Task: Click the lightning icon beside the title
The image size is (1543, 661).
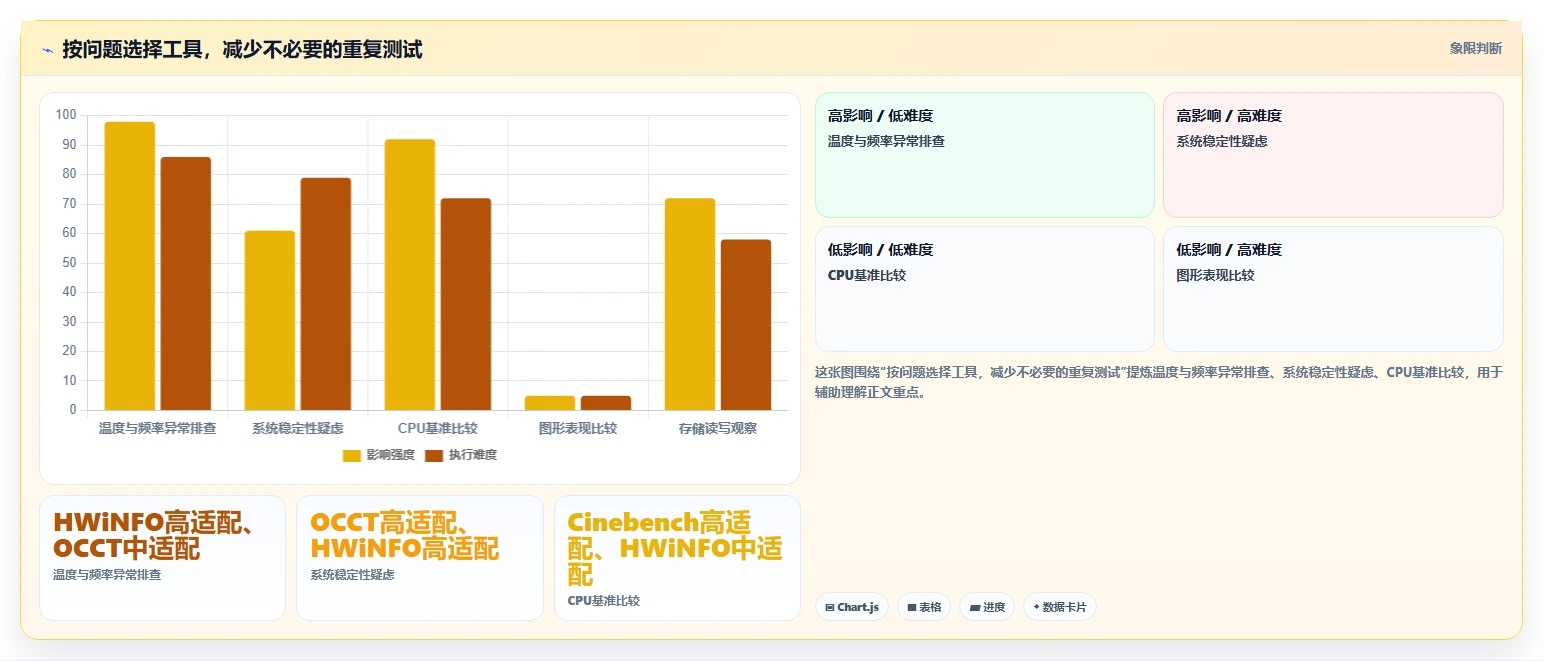Action: coord(47,50)
